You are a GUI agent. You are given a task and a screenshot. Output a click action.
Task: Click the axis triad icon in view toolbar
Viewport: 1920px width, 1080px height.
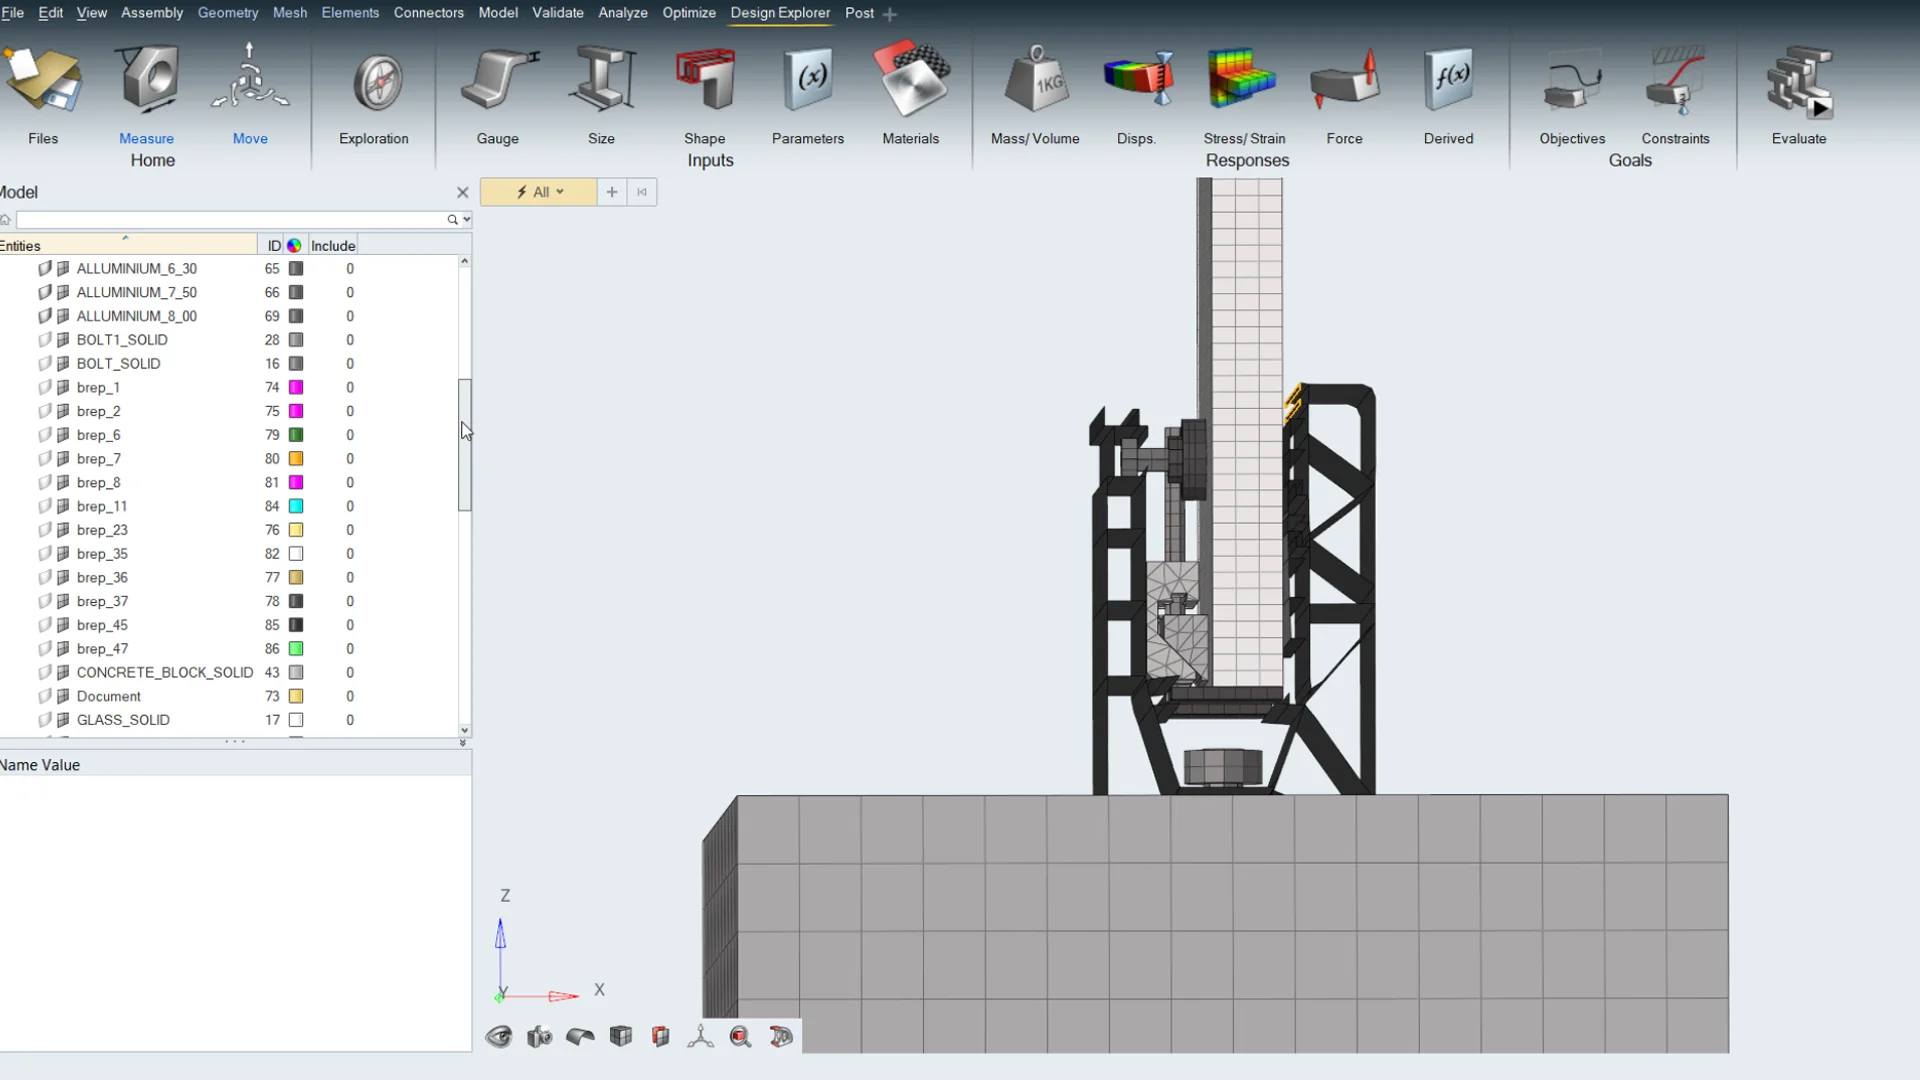click(x=701, y=1037)
